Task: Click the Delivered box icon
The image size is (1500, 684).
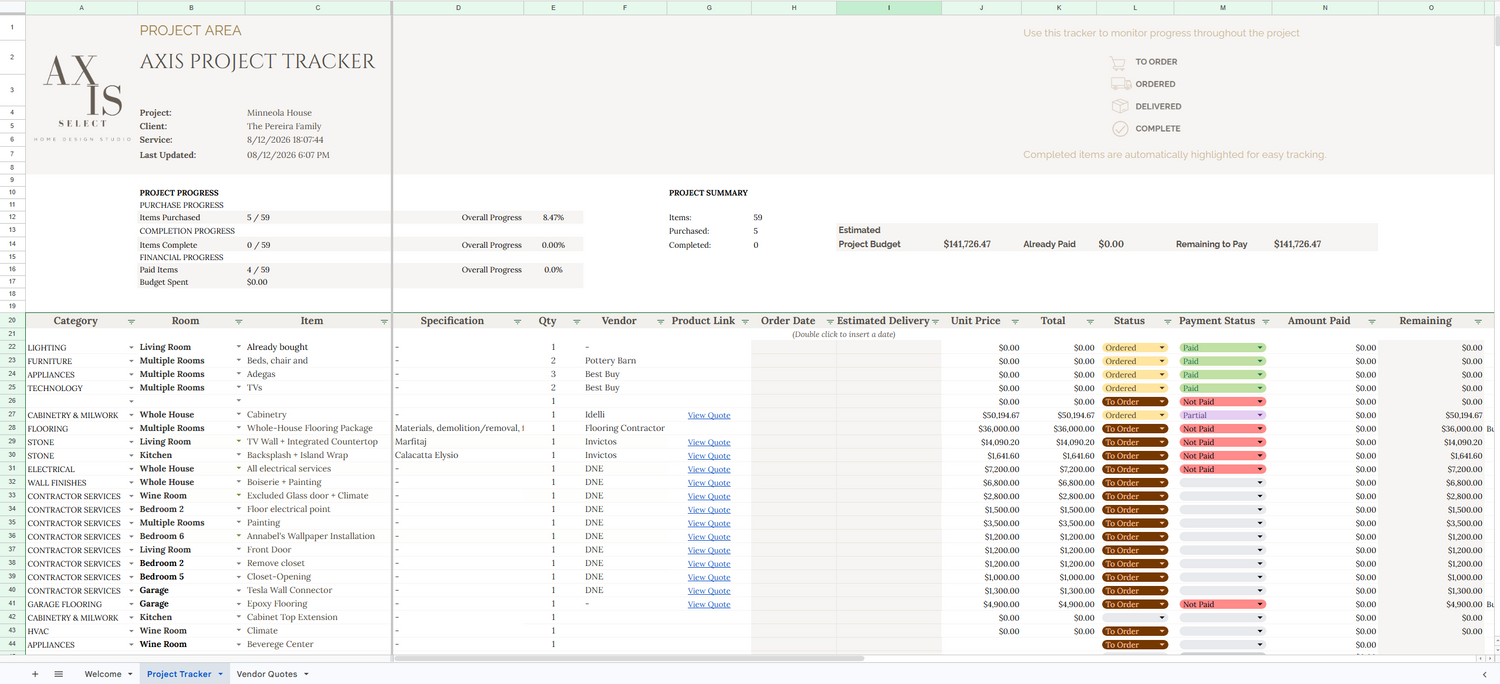Action: click(1120, 106)
